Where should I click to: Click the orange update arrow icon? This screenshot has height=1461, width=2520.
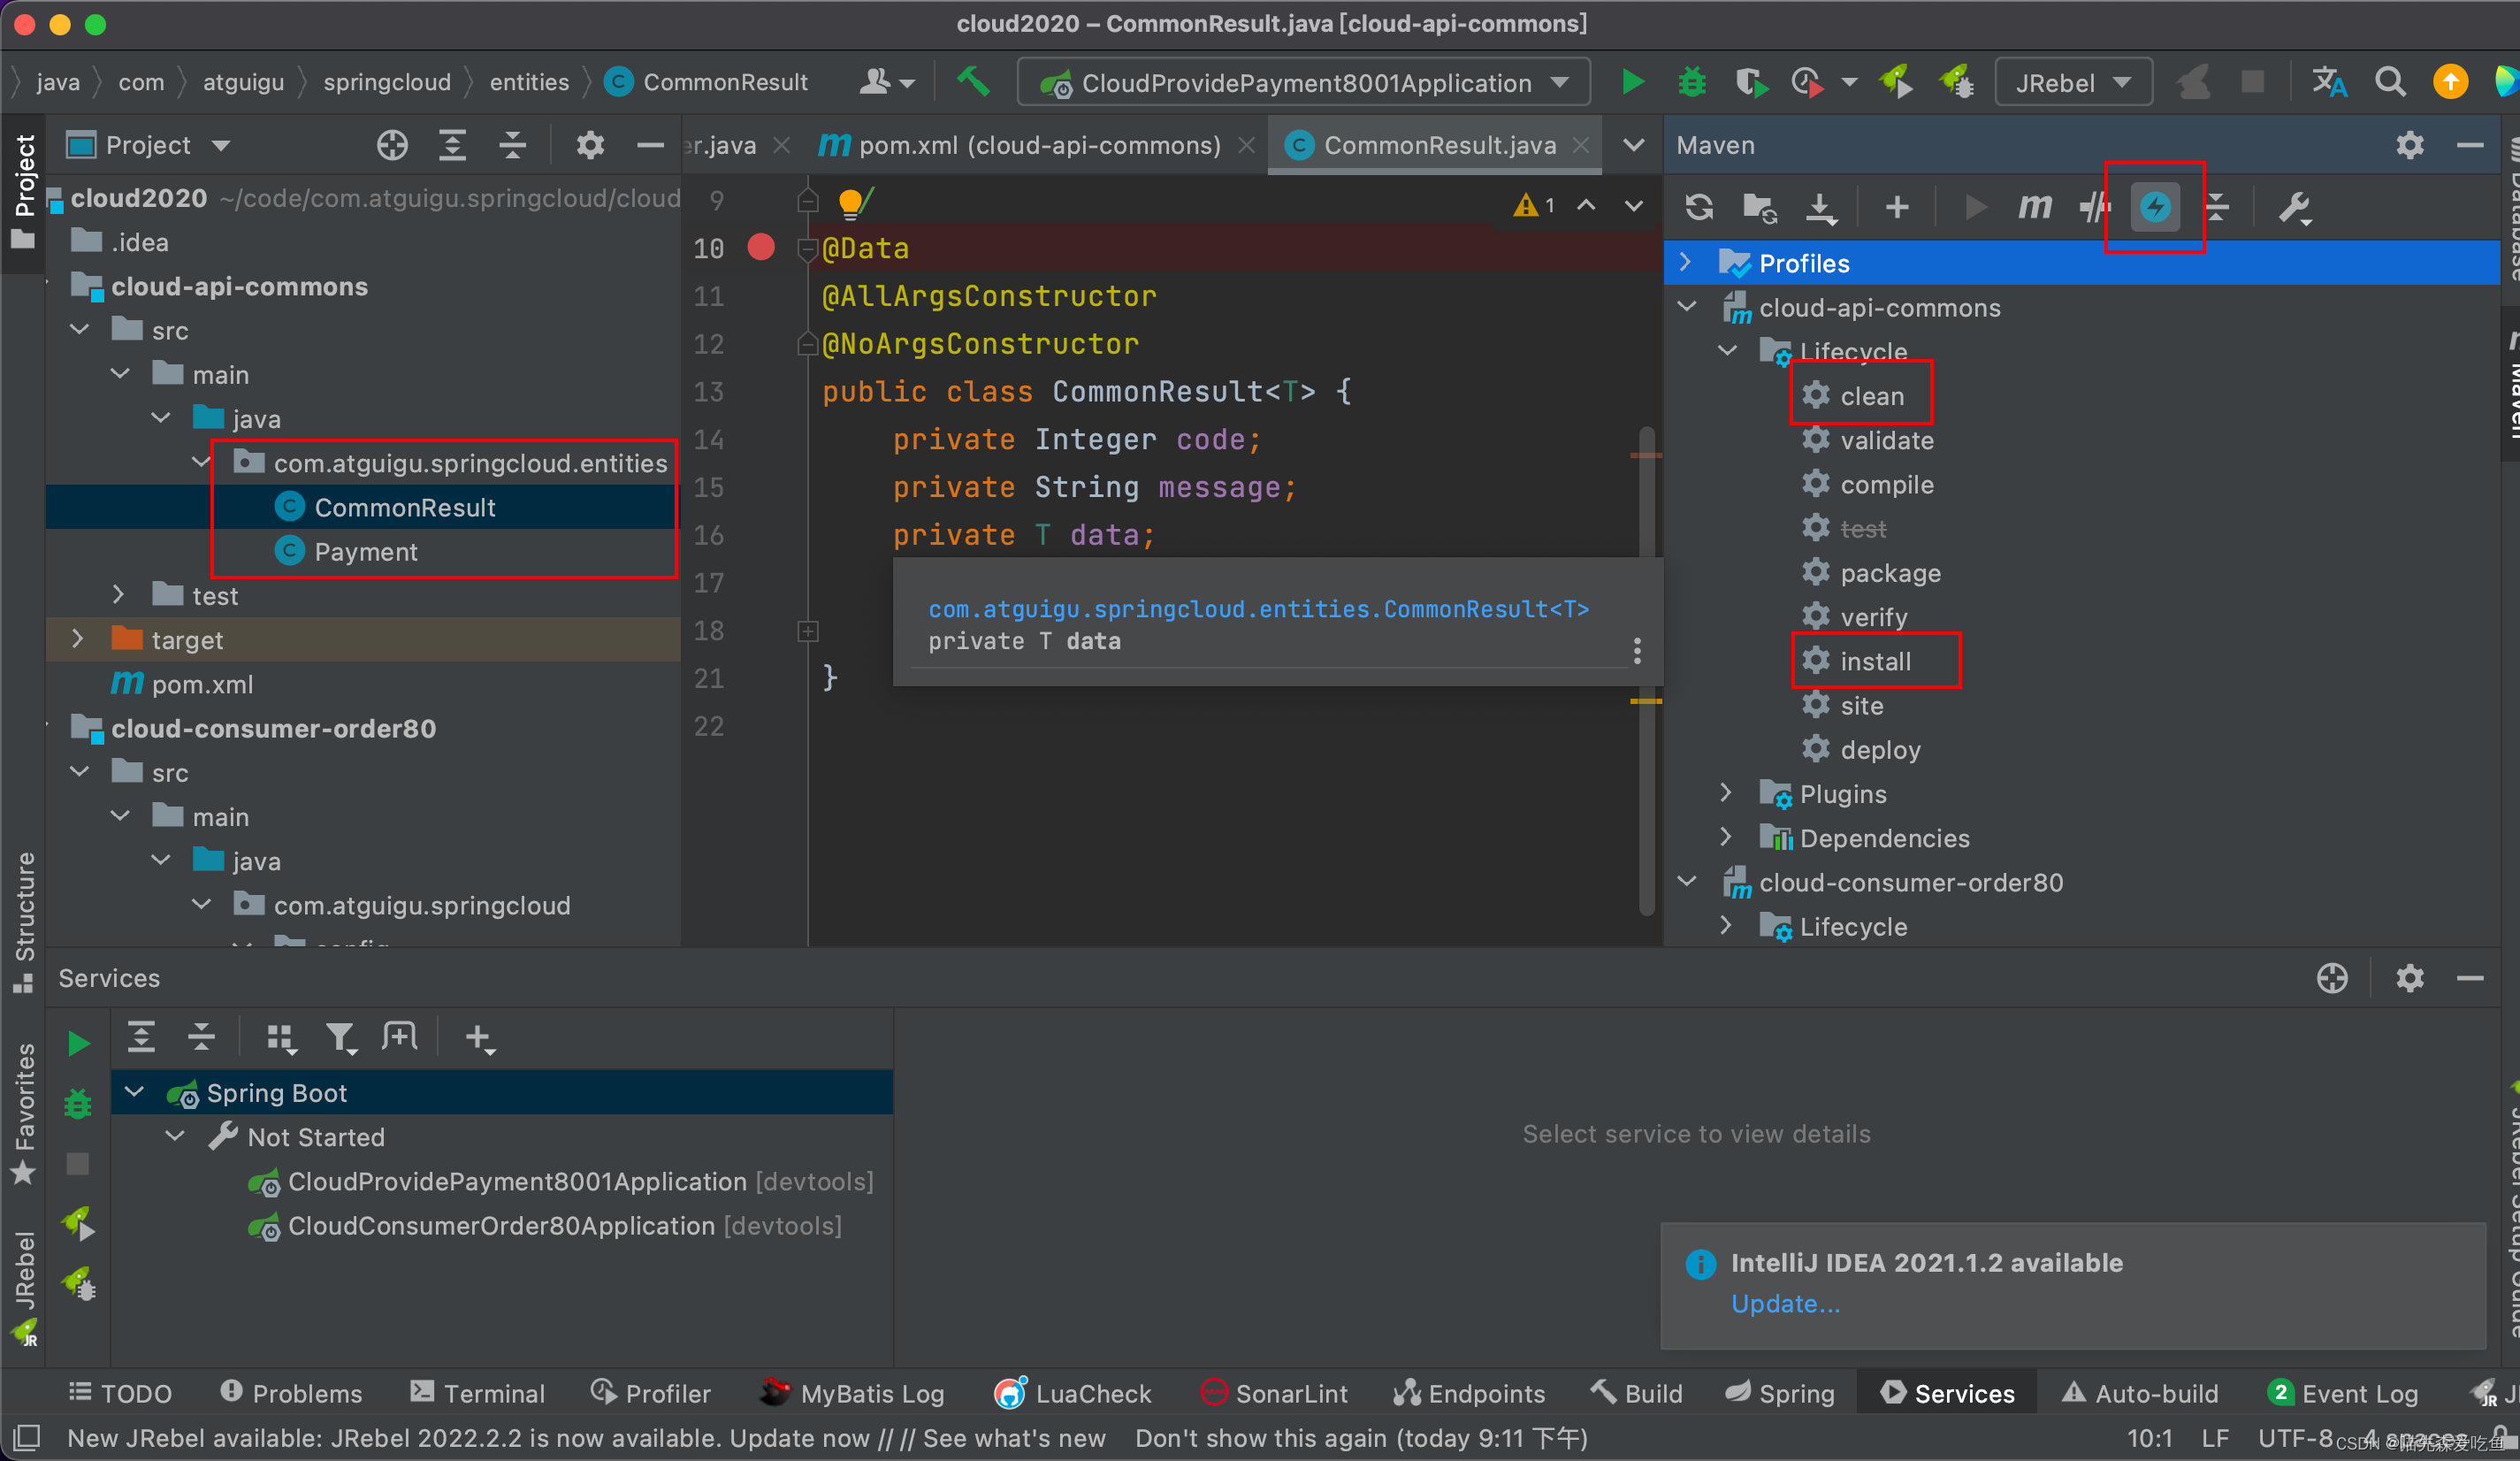[x=2450, y=82]
